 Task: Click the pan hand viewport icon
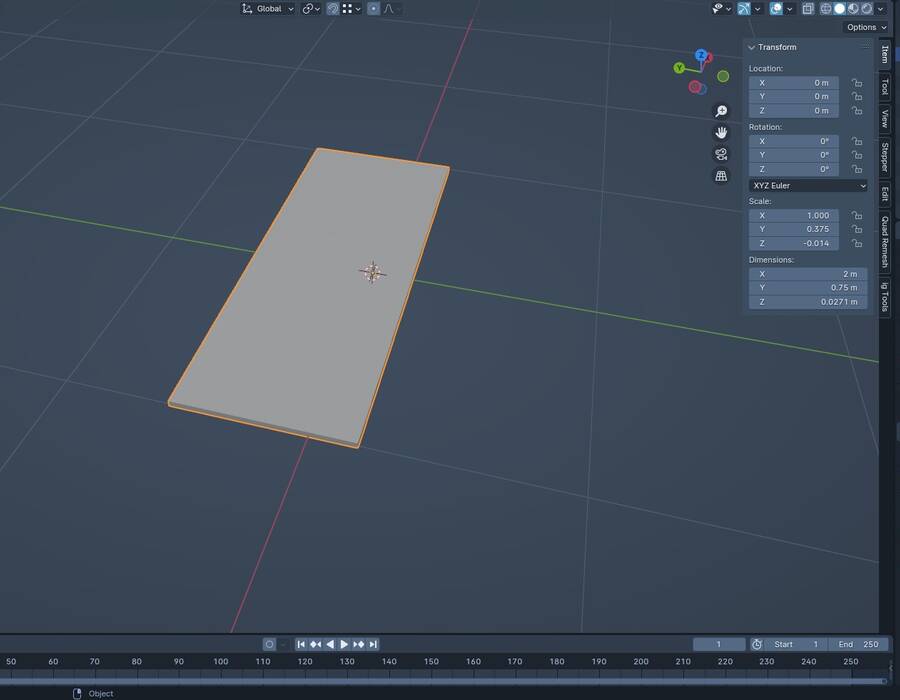pyautogui.click(x=721, y=133)
